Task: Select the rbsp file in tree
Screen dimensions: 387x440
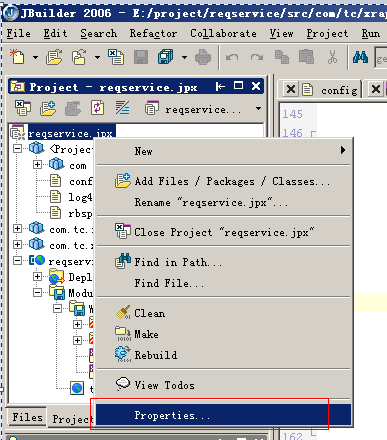Action: [x=80, y=213]
